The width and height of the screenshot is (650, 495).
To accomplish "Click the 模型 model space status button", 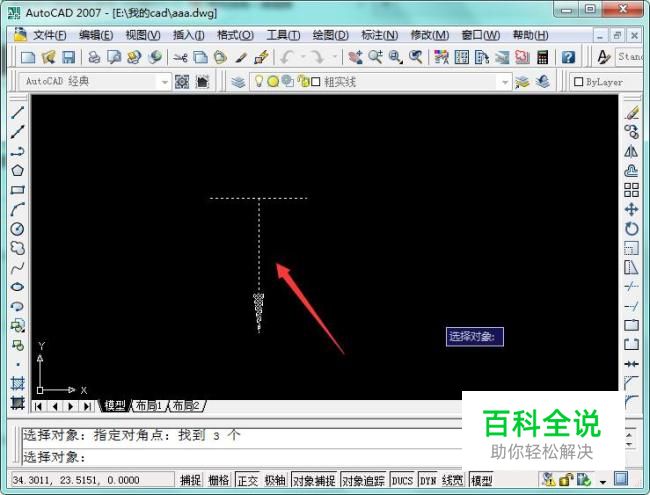I will pos(482,480).
